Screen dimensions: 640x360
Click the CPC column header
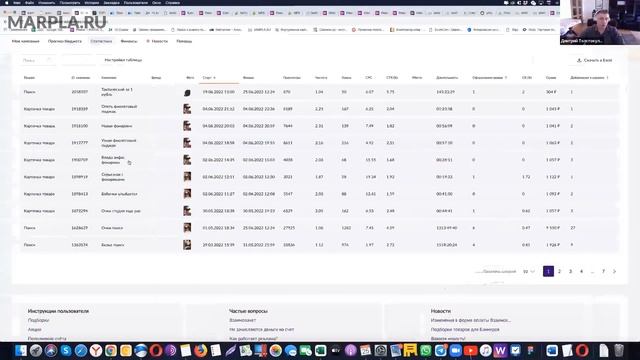point(369,78)
